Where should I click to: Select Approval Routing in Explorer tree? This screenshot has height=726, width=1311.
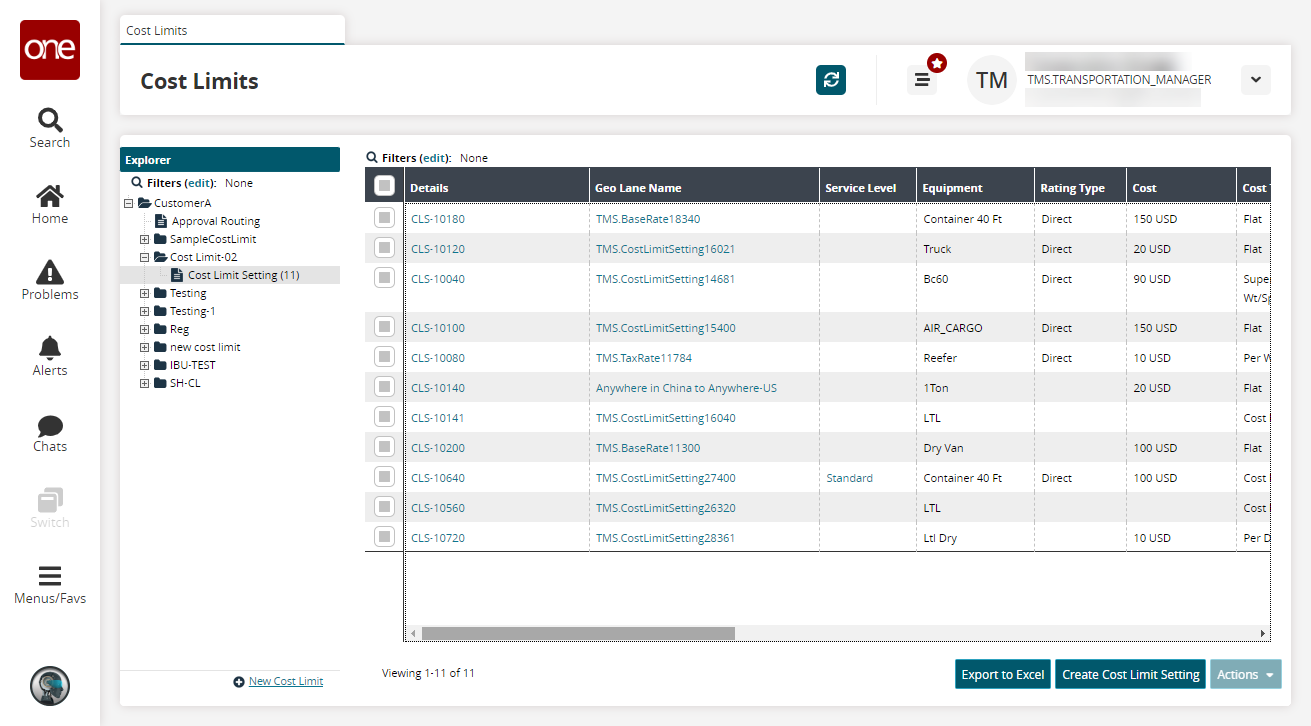pos(215,221)
